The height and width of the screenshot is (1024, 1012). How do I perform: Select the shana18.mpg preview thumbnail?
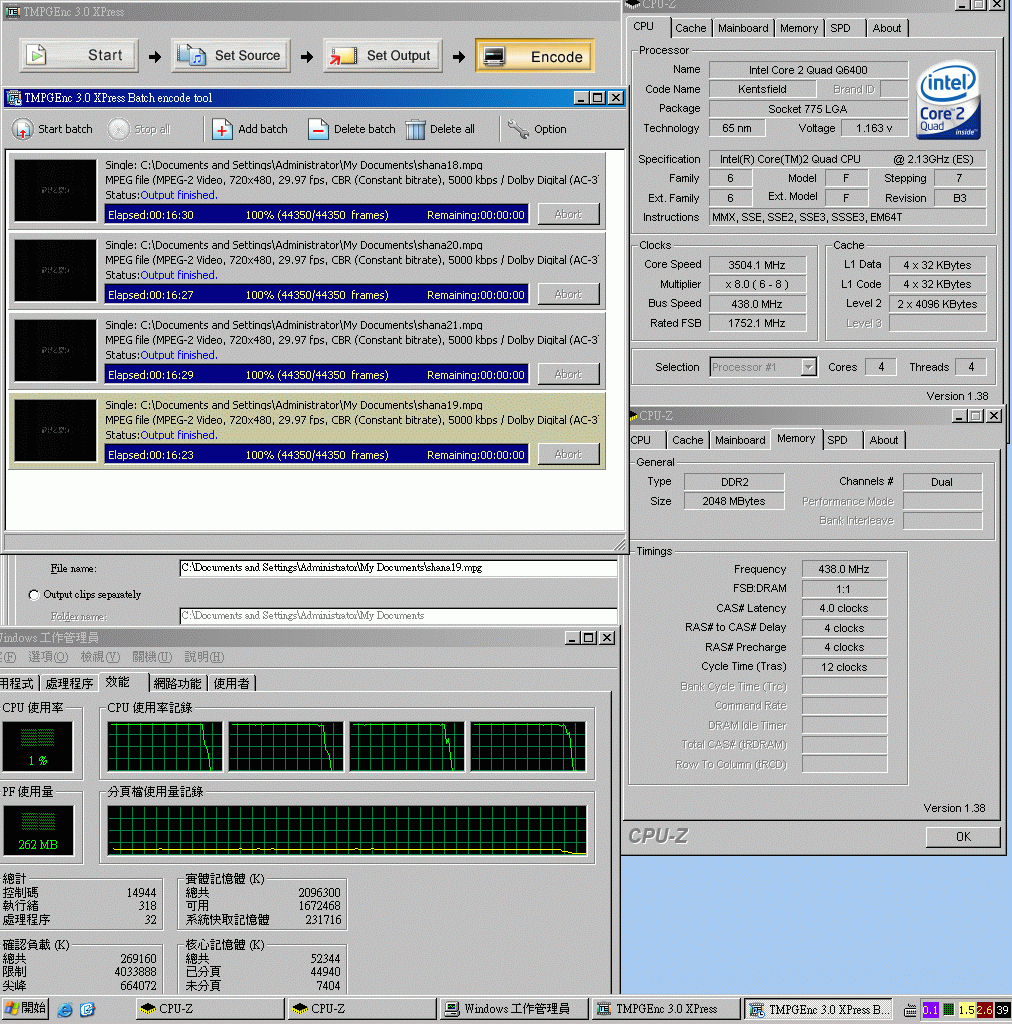55,190
